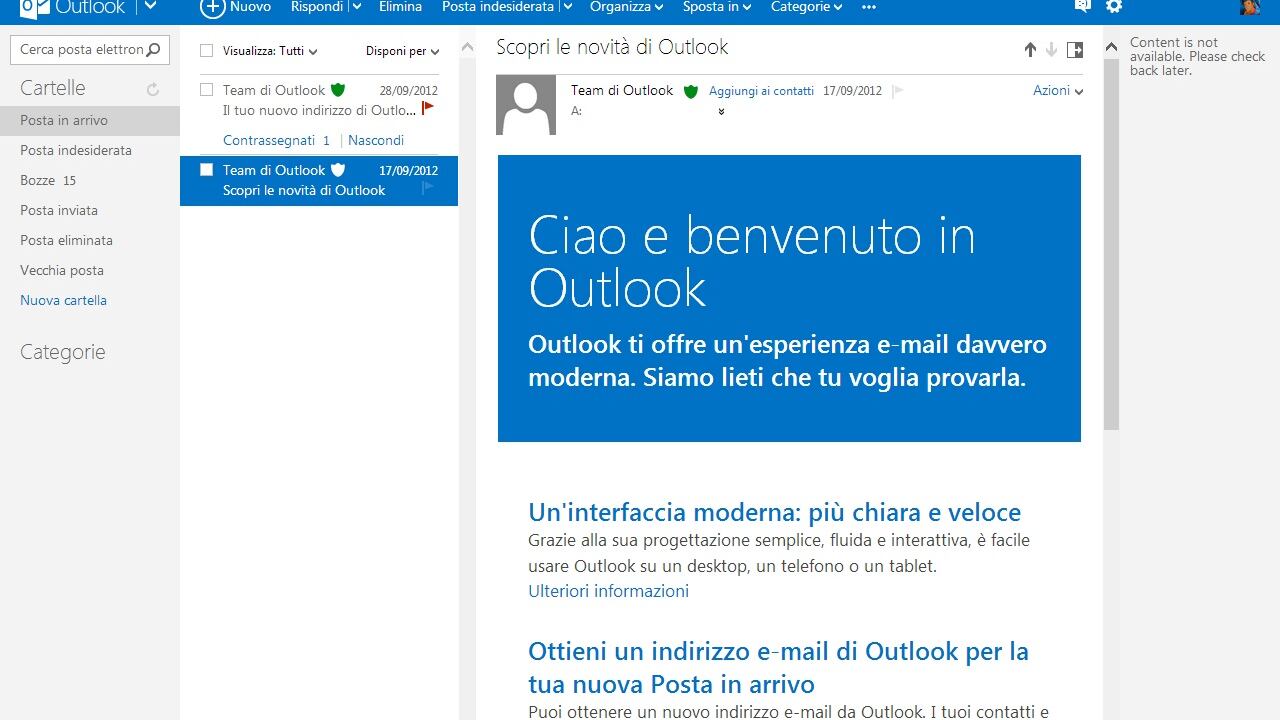
Task: Click flag on selected 17/09/2012 message
Action: click(428, 187)
